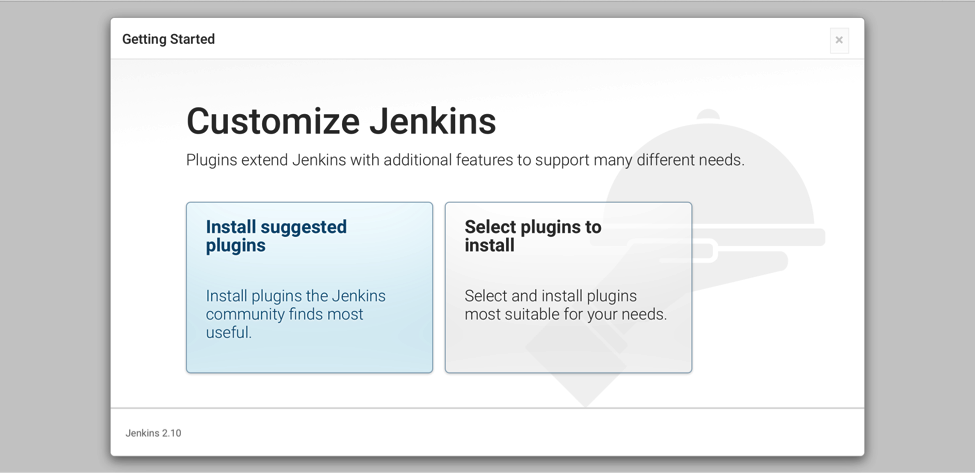Click the "Plugins extend Jenkins" subtitle sentence
The width and height of the screenshot is (975, 473).
tap(465, 160)
